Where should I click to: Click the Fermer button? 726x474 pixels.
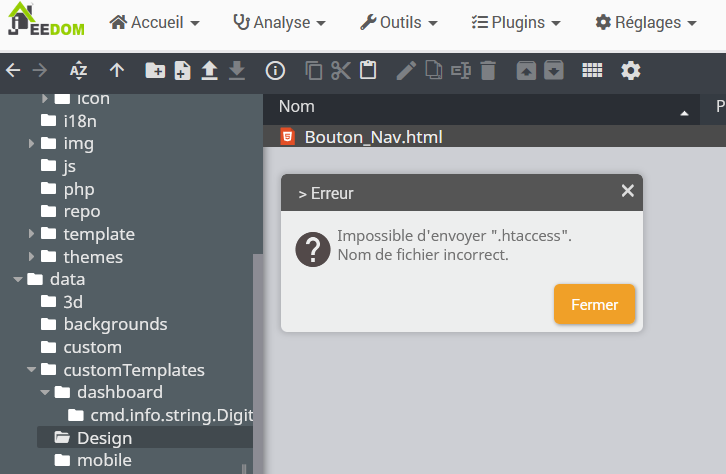[x=594, y=305]
